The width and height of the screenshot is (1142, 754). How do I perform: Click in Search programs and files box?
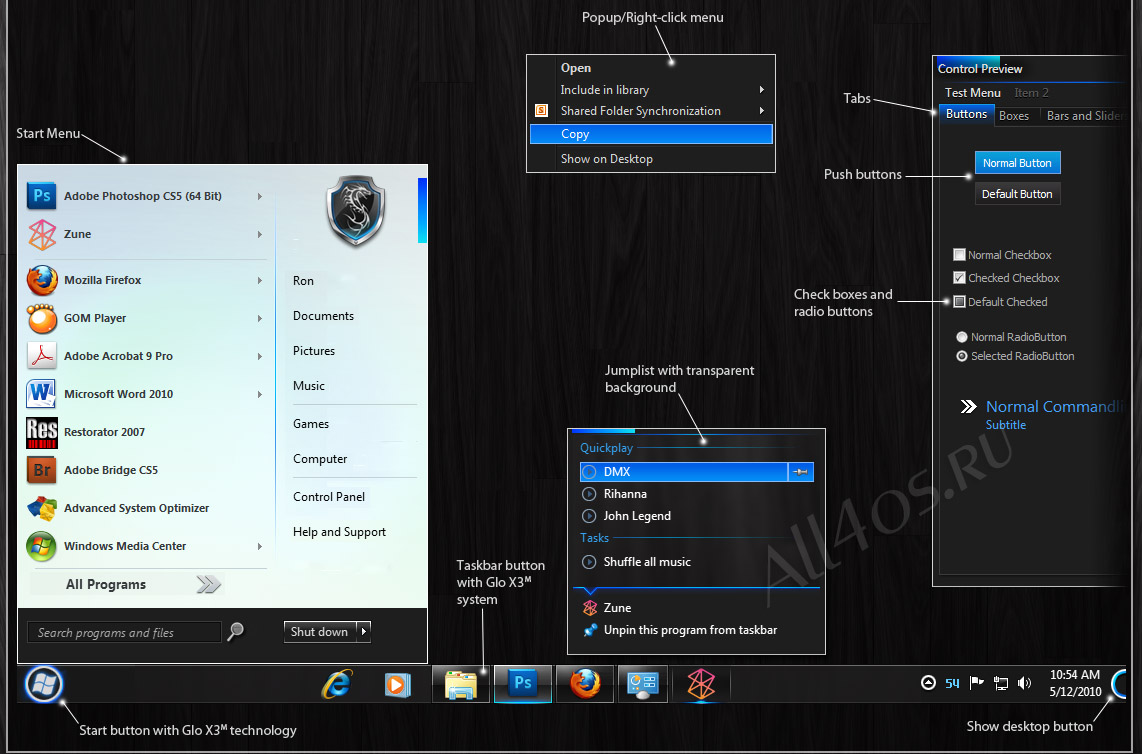tap(124, 632)
